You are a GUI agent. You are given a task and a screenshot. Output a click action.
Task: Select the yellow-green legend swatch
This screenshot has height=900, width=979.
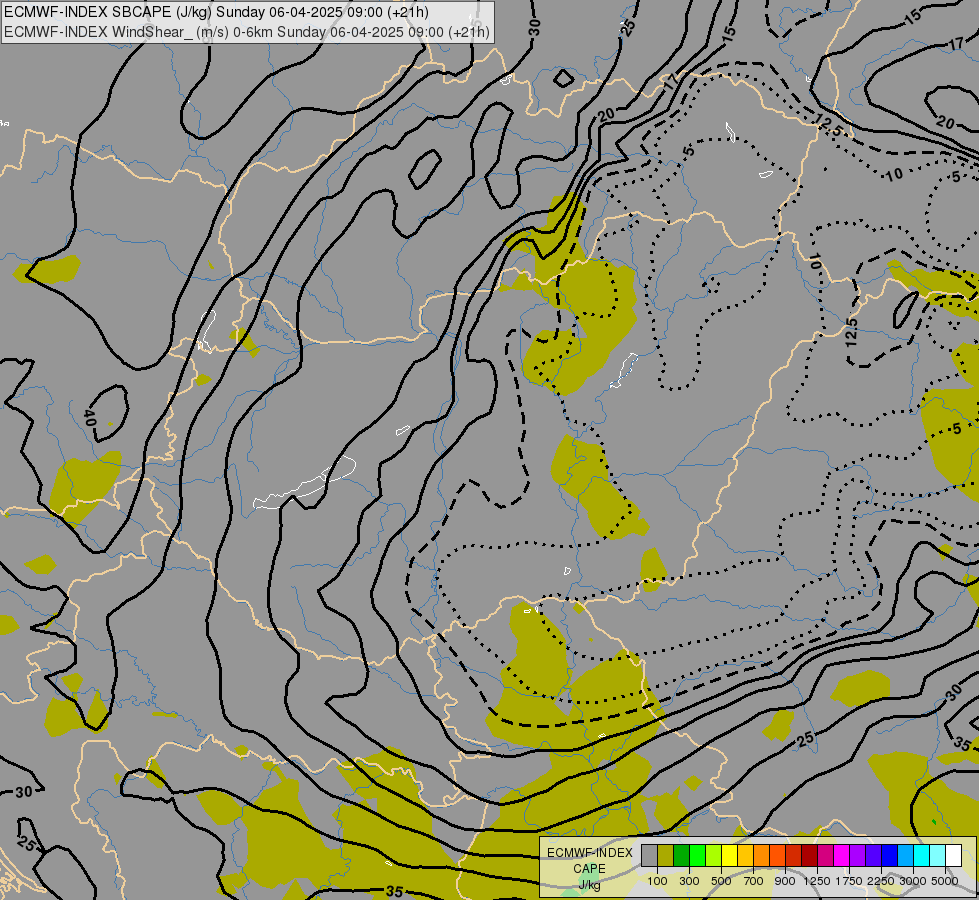pos(713,855)
